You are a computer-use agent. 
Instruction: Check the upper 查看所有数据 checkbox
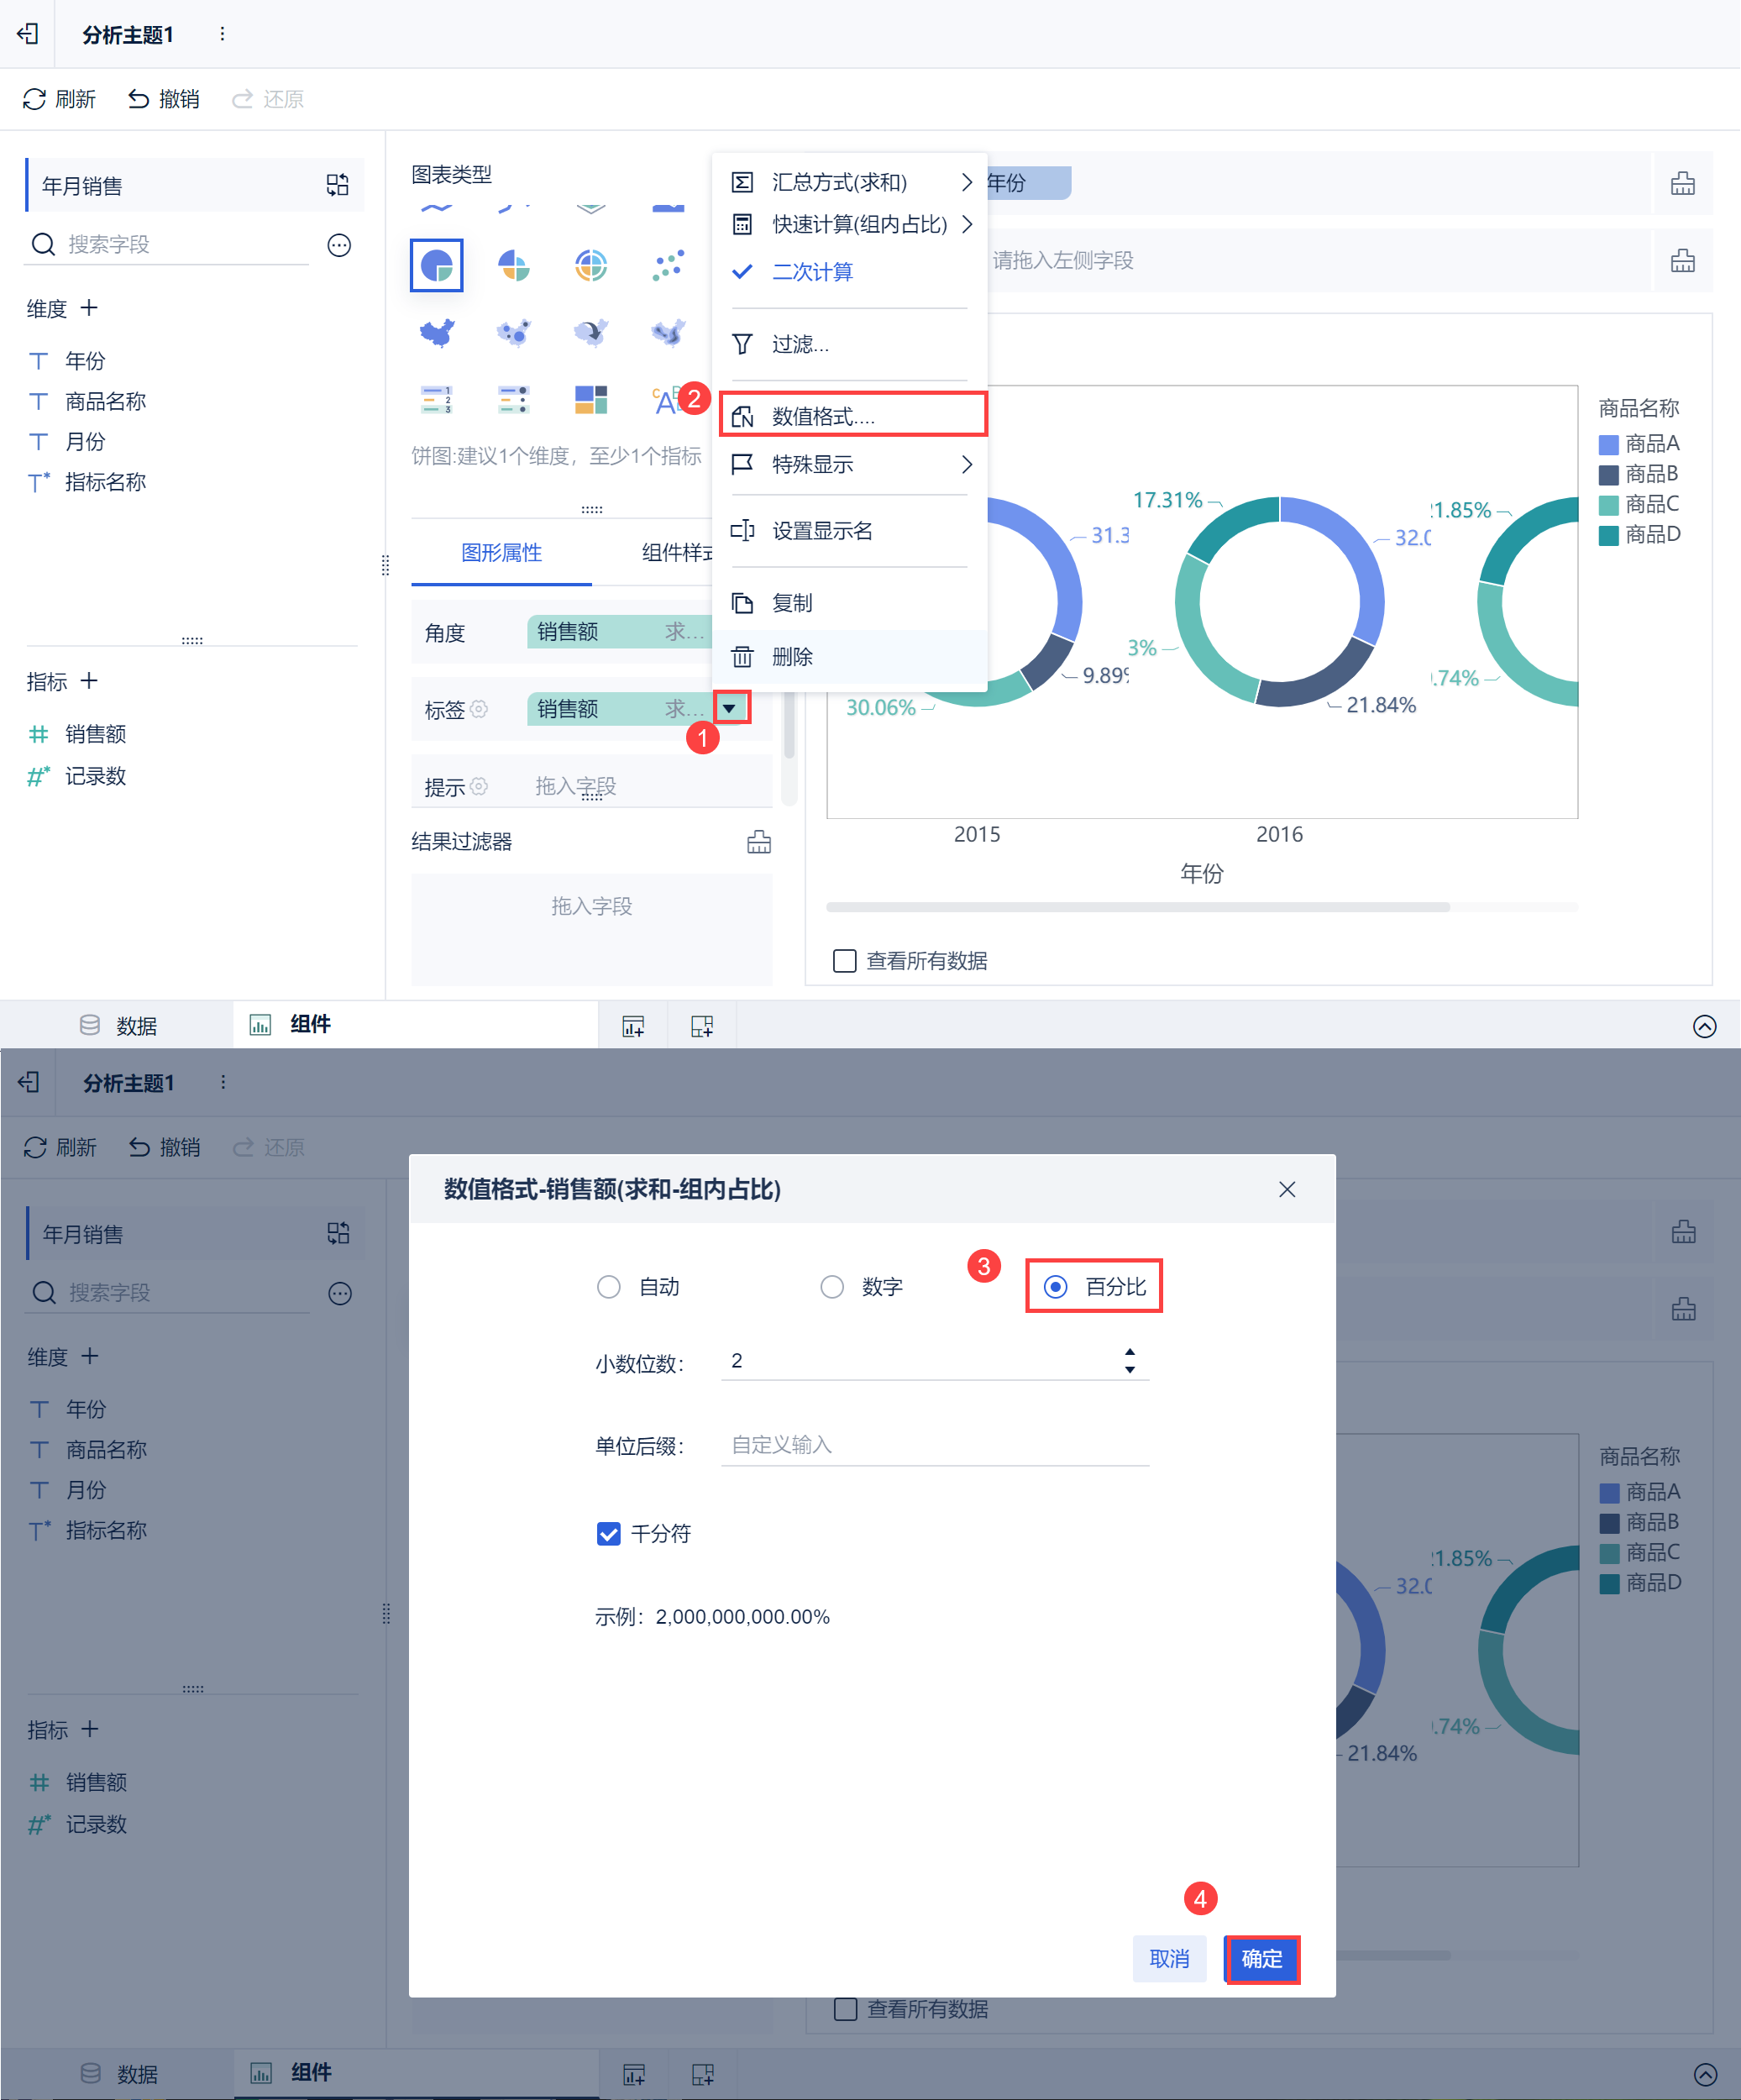845,961
